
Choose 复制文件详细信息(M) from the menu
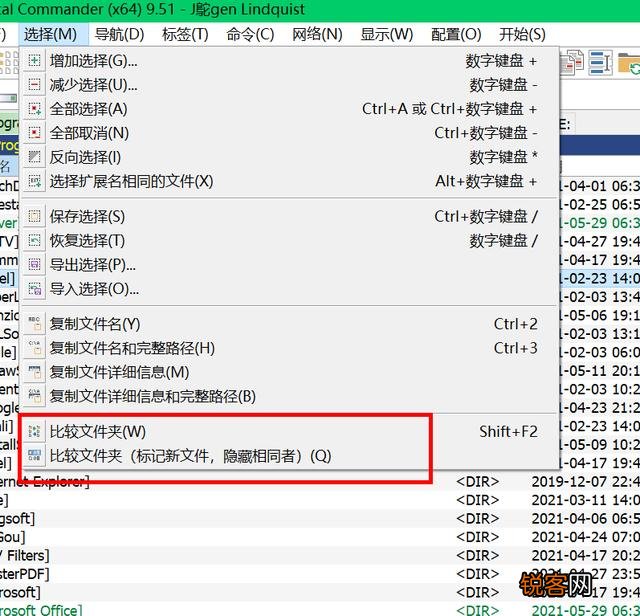[x=290, y=372]
